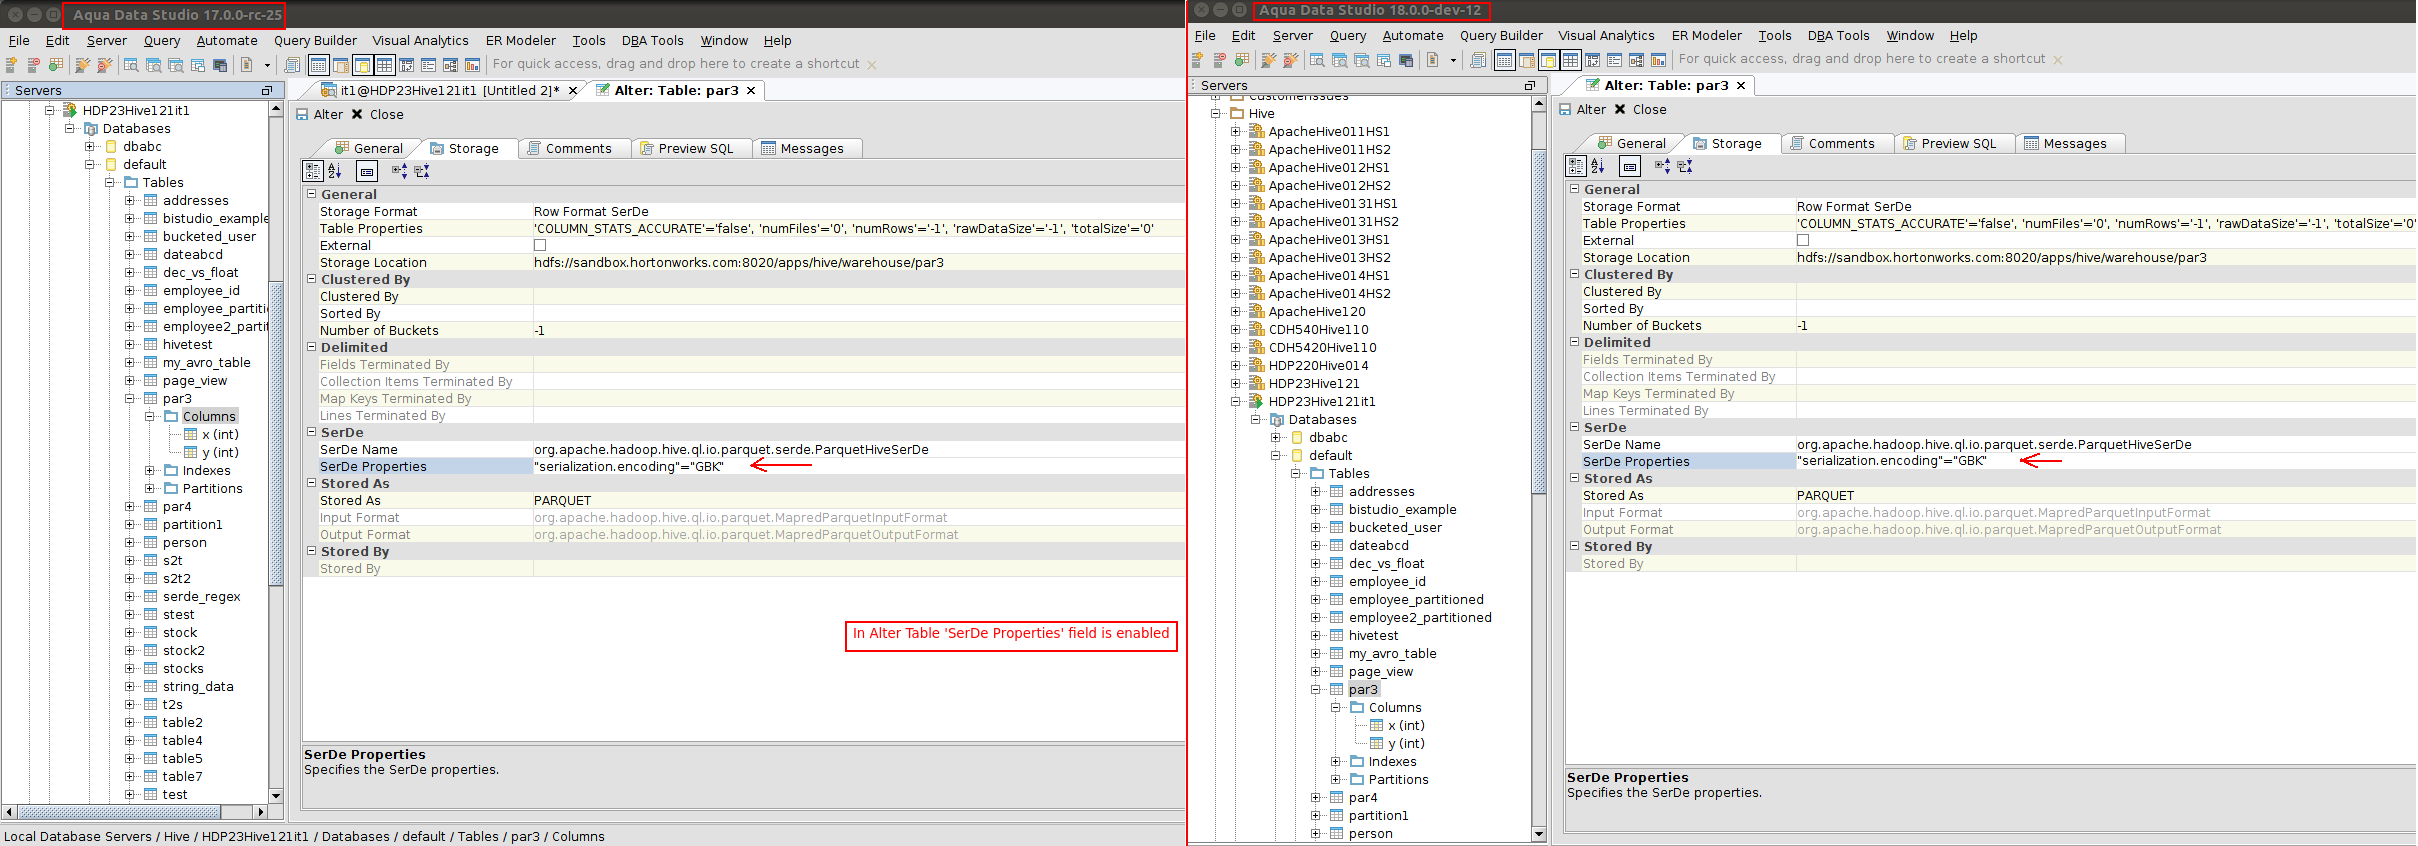This screenshot has height=846, width=2418.
Task: Collapse the Hive folder in right tree
Action: 1216,113
